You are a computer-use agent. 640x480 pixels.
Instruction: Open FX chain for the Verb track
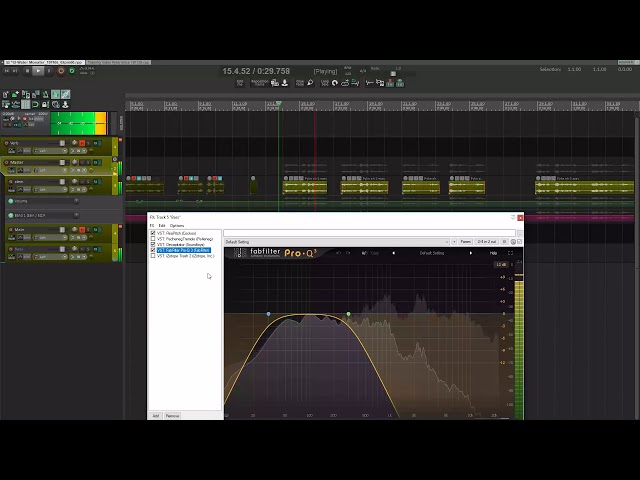96,143
